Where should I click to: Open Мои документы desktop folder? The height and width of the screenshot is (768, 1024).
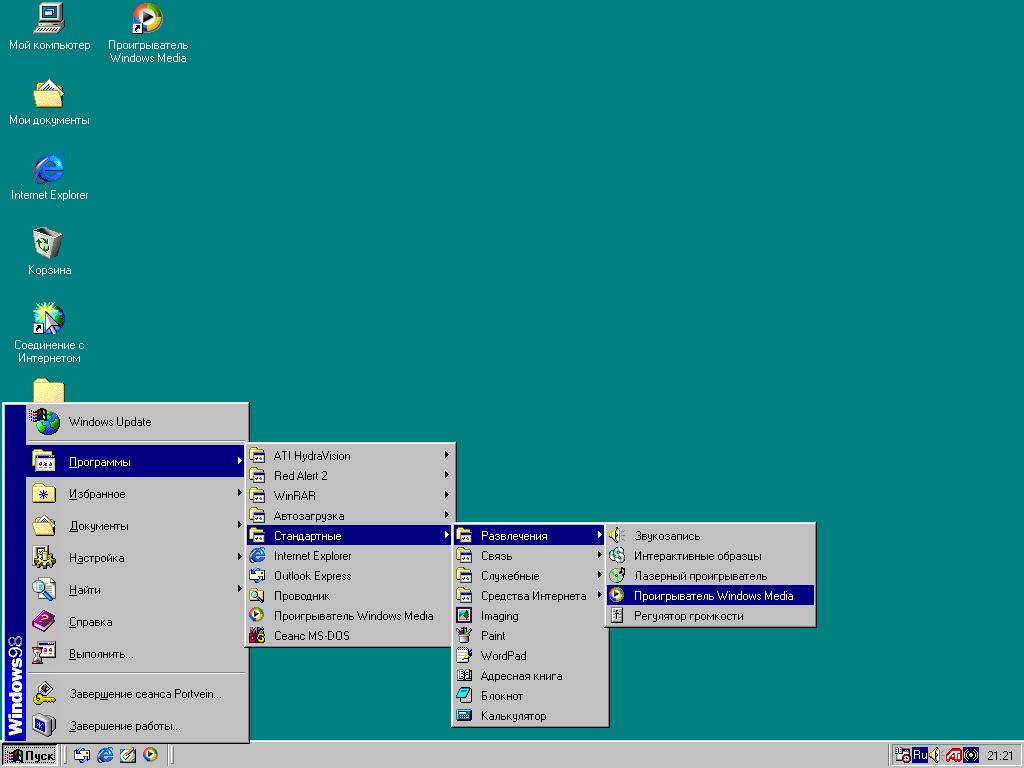click(x=49, y=102)
